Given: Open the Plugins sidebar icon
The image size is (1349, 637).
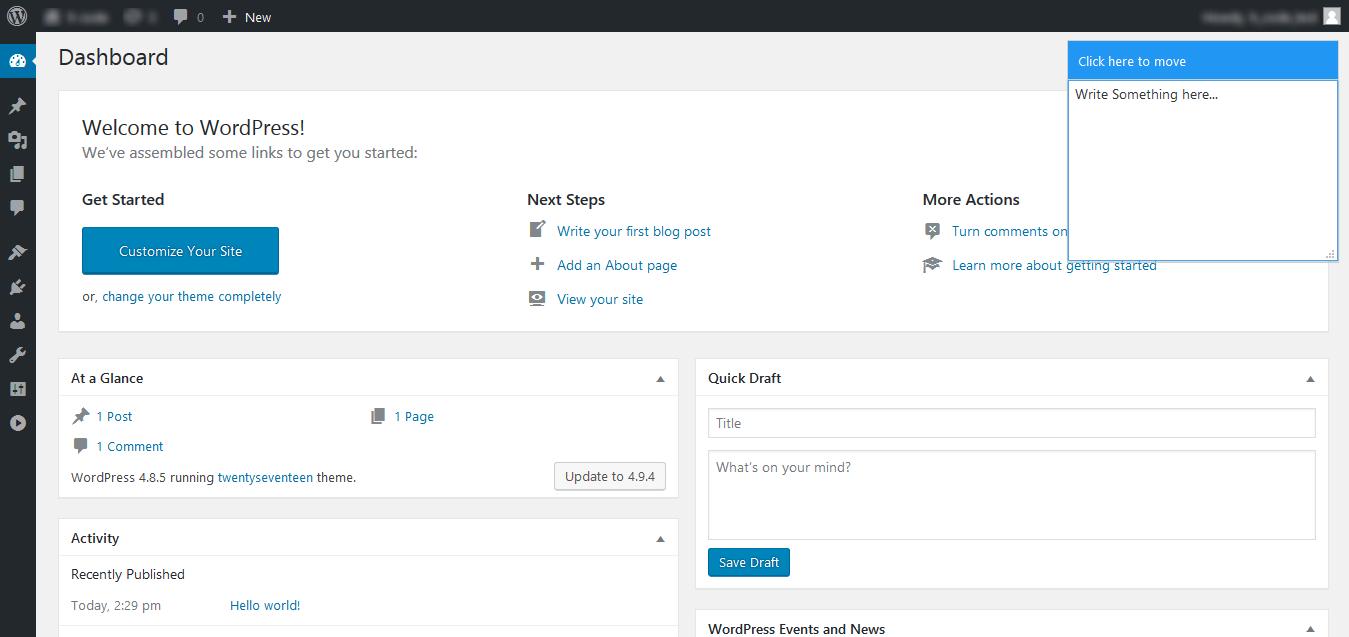Looking at the screenshot, I should point(17,288).
